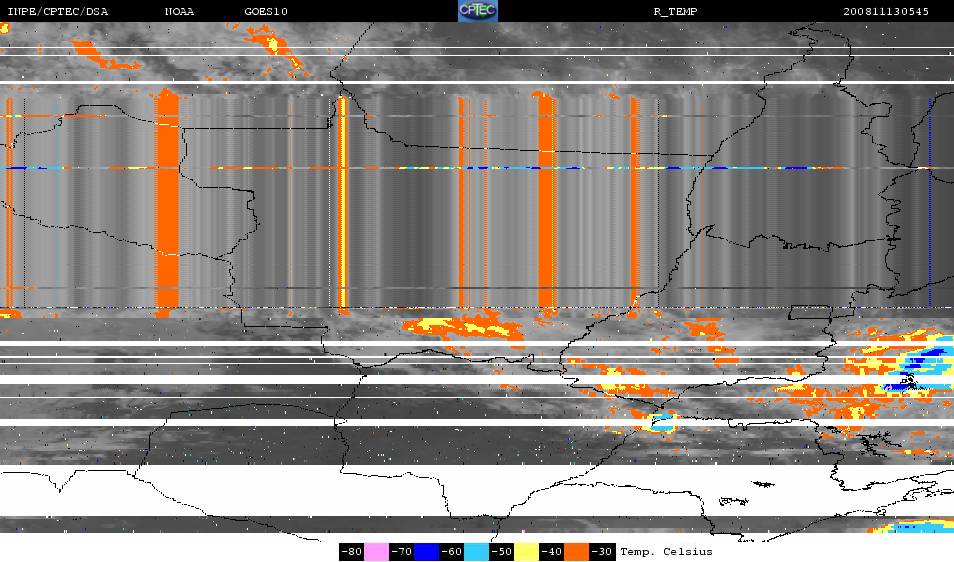Image resolution: width=954 pixels, height=562 pixels.
Task: Click the -80 legend value
Action: tap(352, 552)
